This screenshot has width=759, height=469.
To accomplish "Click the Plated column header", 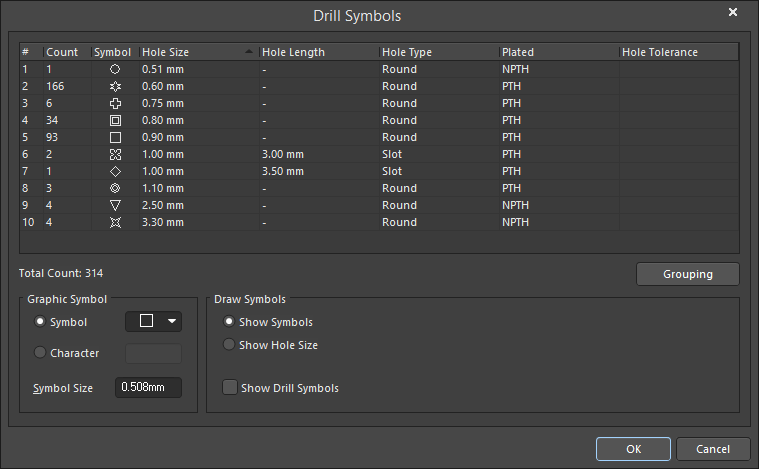I will tap(557, 52).
